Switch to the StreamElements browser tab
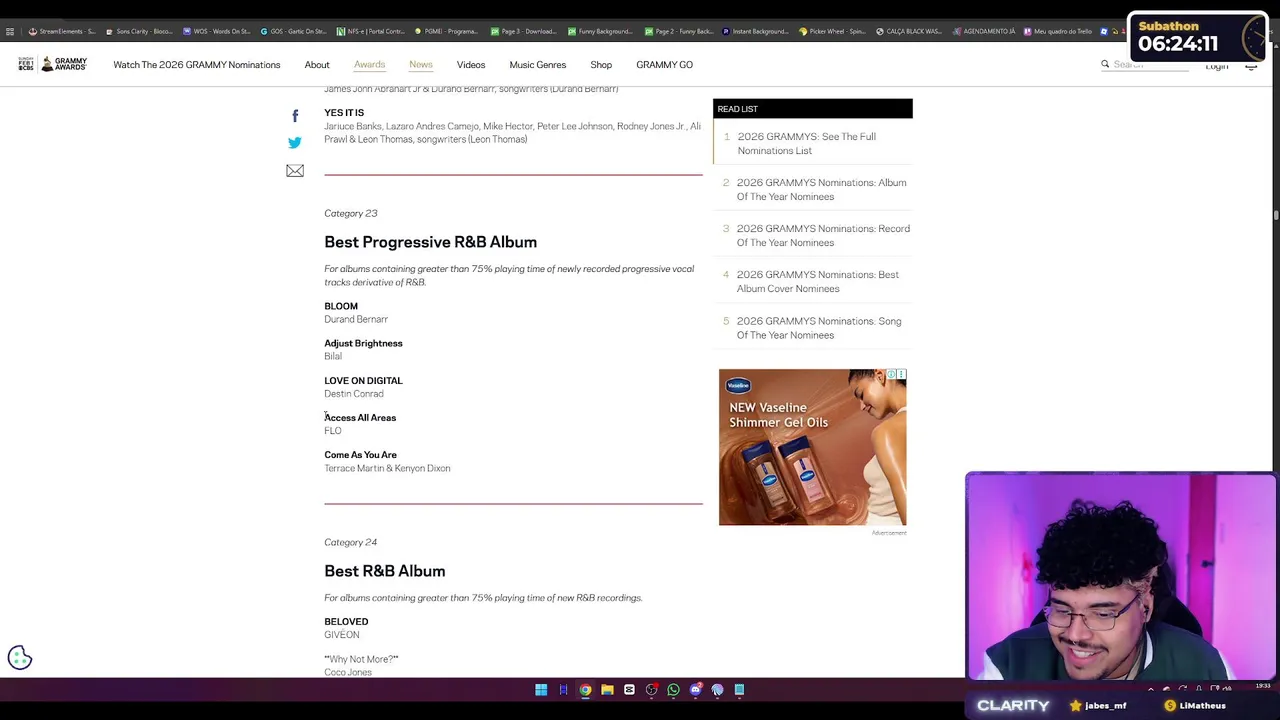Screen dimensions: 1280x720 point(62,31)
